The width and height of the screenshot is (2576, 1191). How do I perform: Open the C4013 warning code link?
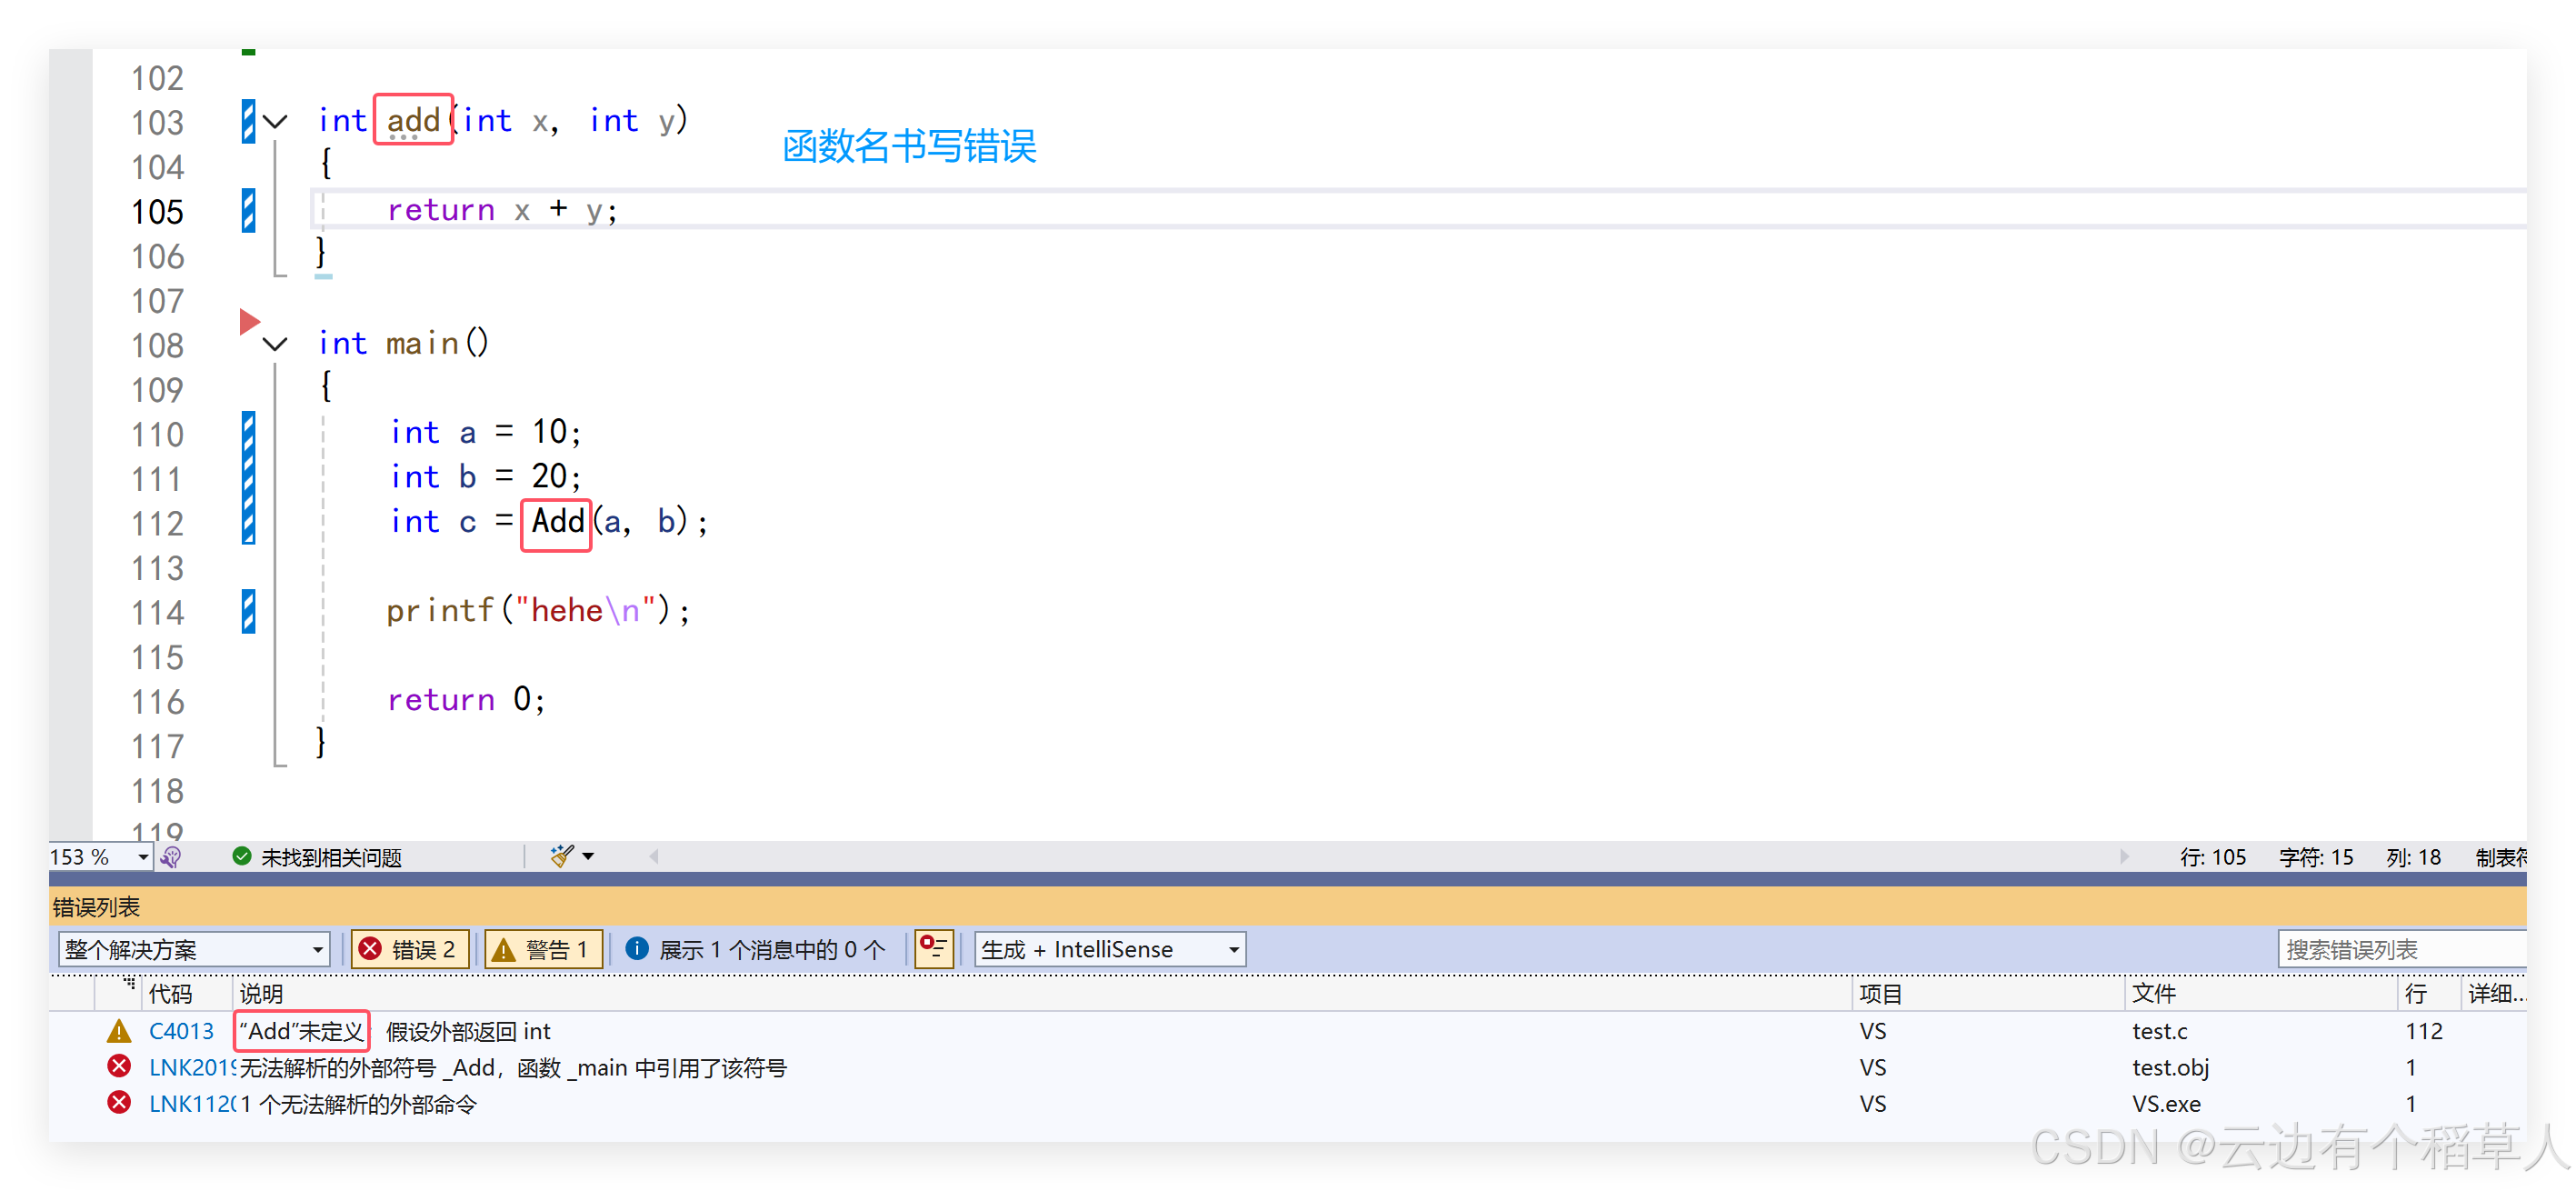[x=181, y=1031]
